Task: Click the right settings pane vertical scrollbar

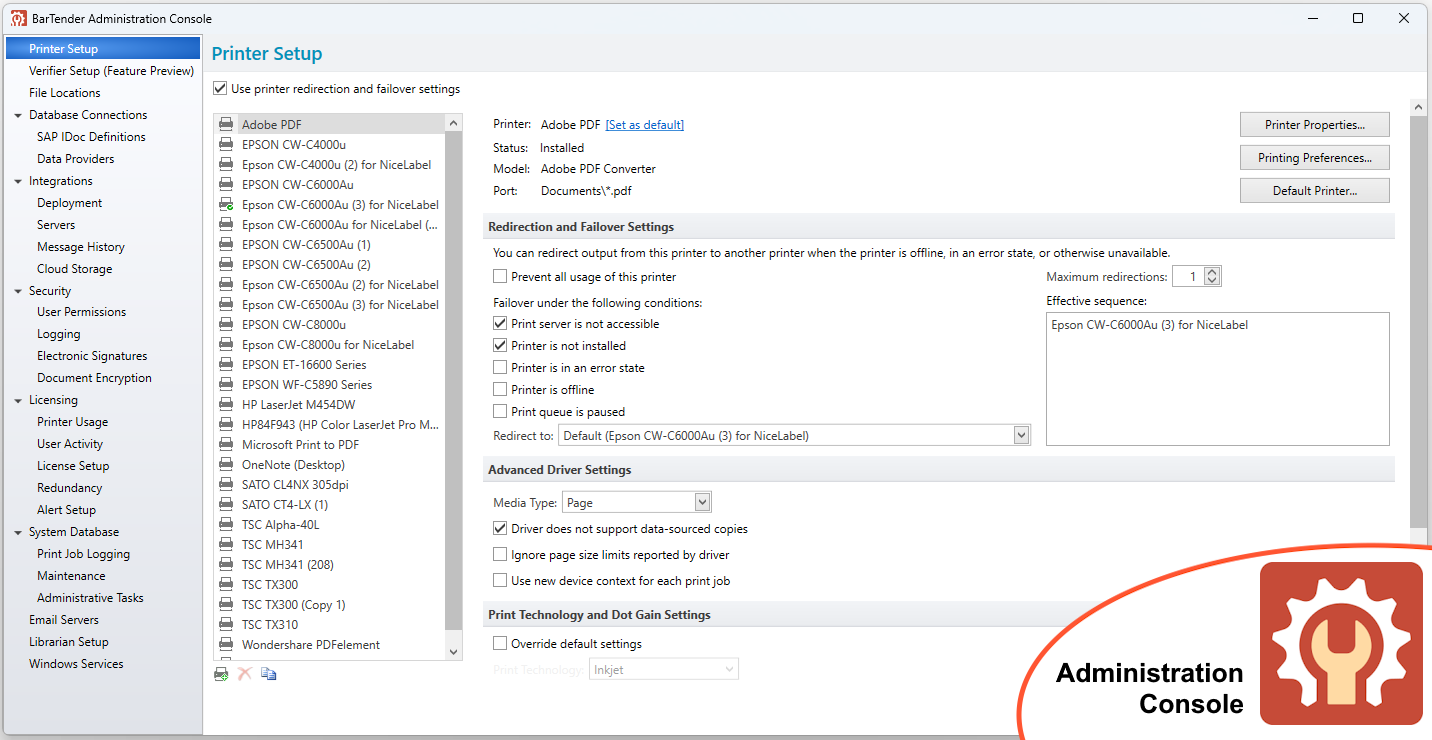Action: tap(1418, 320)
